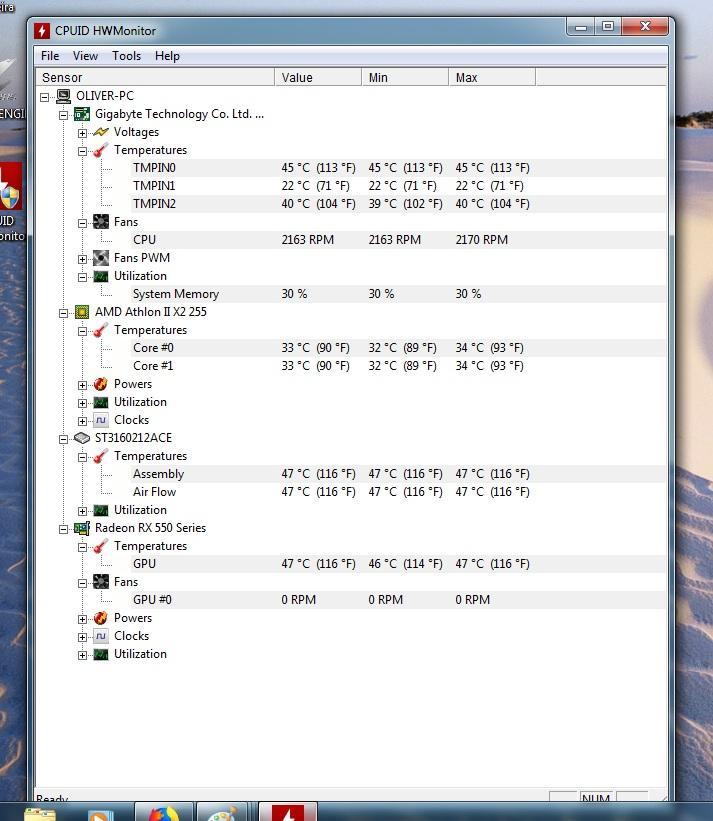Viewport: 713px width, 821px height.
Task: Click the Radeon Temperatures thermometer icon
Action: pos(101,546)
